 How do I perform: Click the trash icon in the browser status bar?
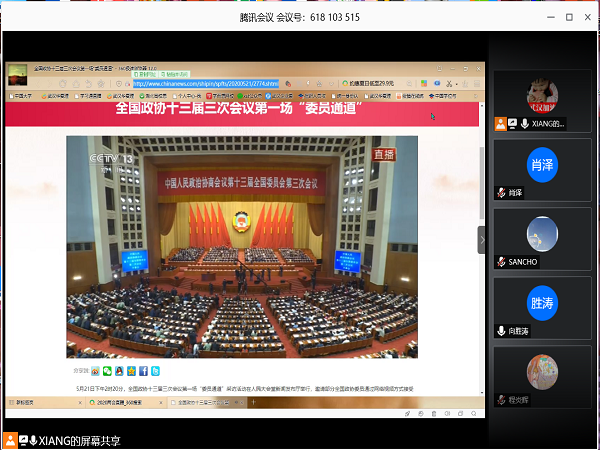[434, 414]
